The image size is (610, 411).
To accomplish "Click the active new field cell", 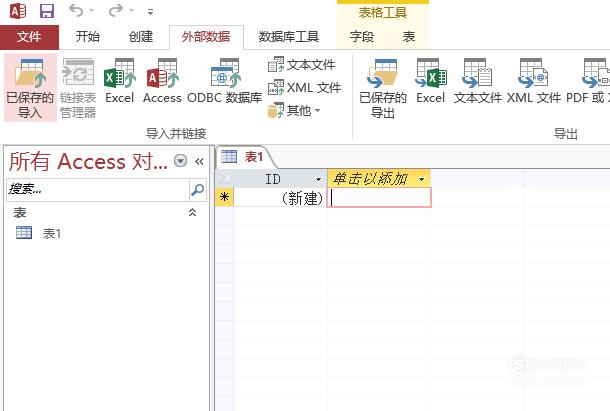I will [379, 198].
